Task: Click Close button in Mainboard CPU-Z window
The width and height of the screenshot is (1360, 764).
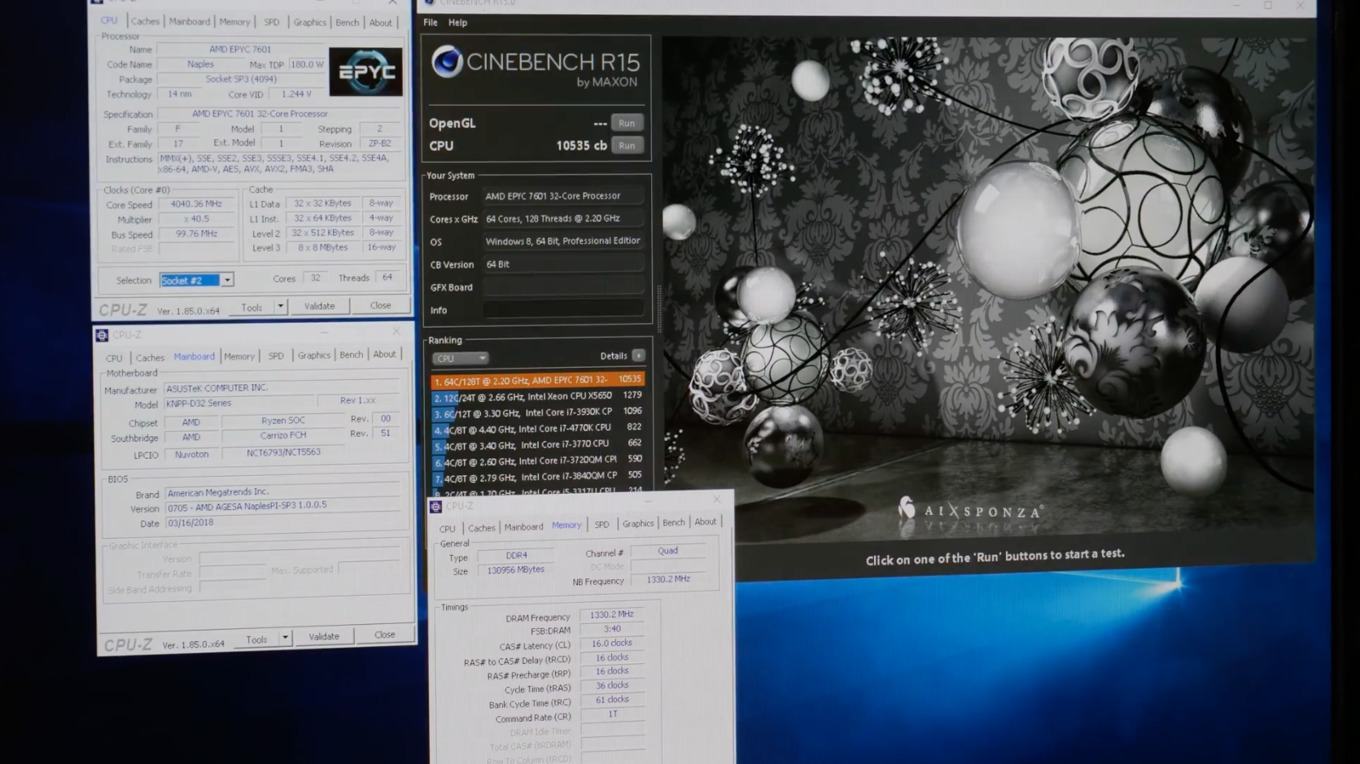Action: tap(385, 634)
